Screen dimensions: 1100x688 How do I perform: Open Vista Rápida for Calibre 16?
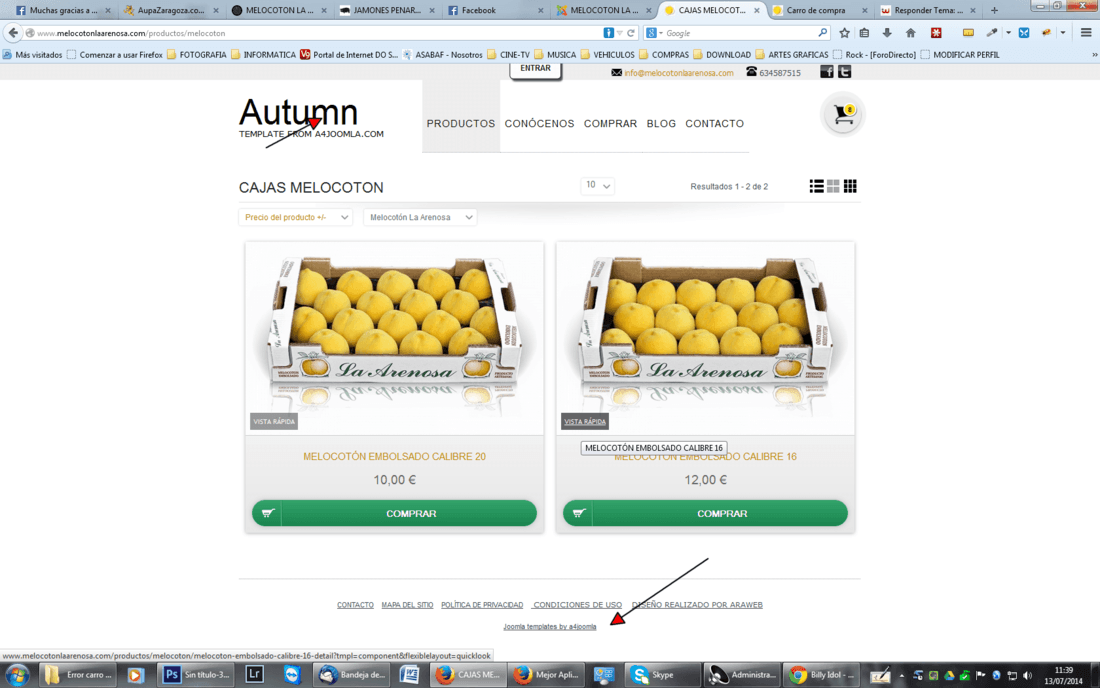coord(584,421)
